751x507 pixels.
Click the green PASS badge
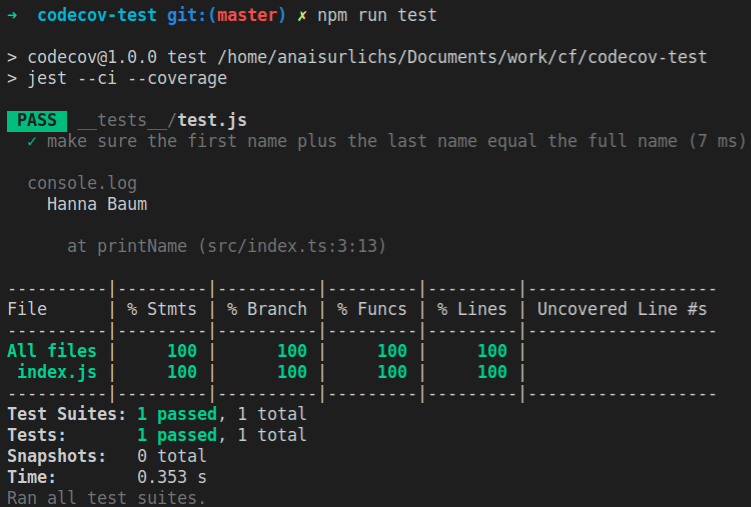[36, 121]
